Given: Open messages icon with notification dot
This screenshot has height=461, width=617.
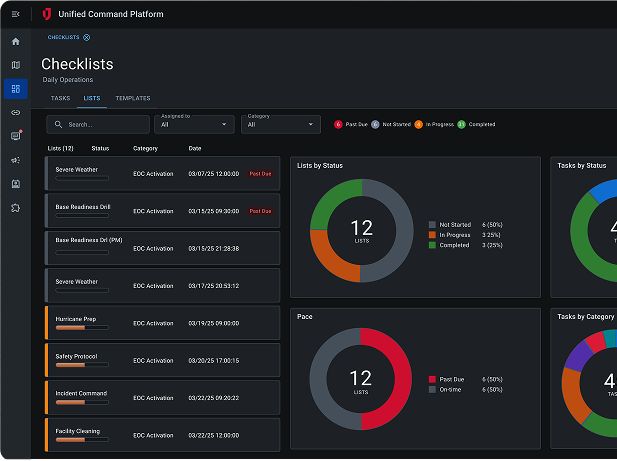Looking at the screenshot, I should (x=15, y=136).
